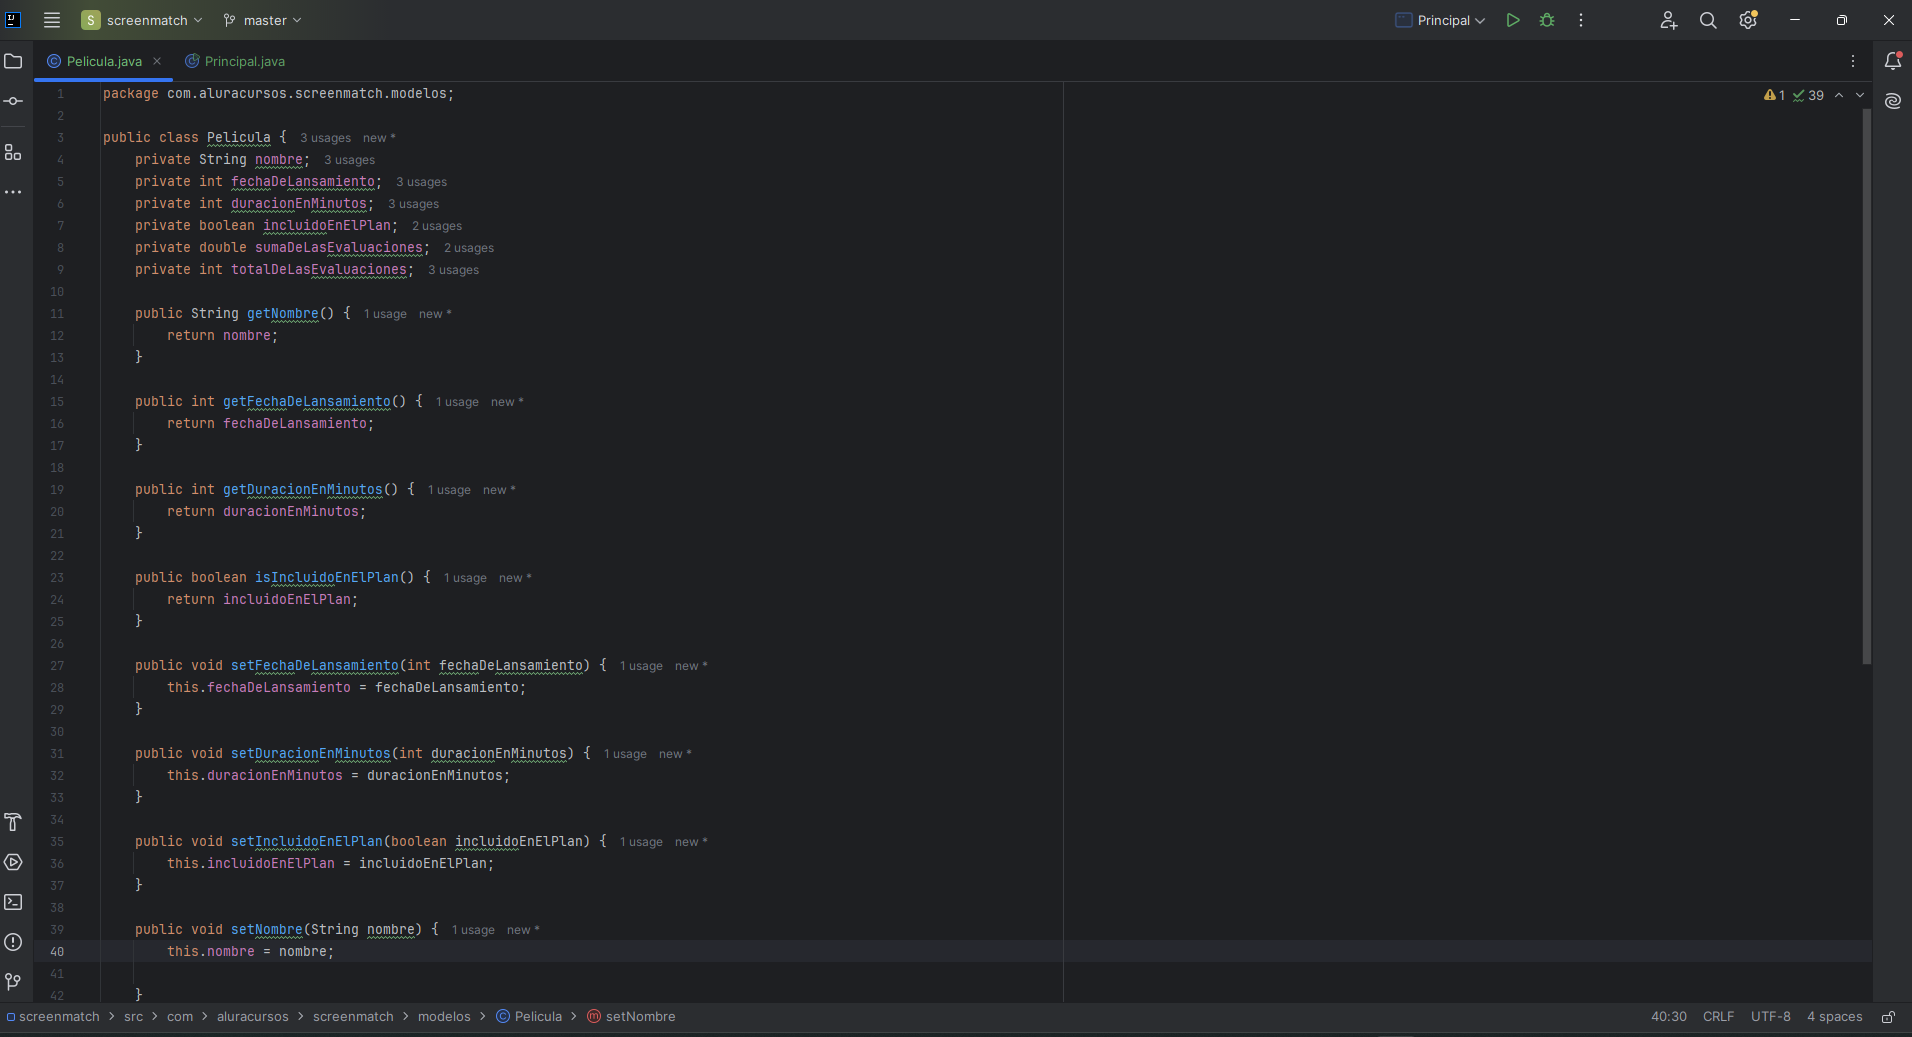Screen dimensions: 1912x1037
Task: Place cursor in package declaration line
Action: [278, 94]
